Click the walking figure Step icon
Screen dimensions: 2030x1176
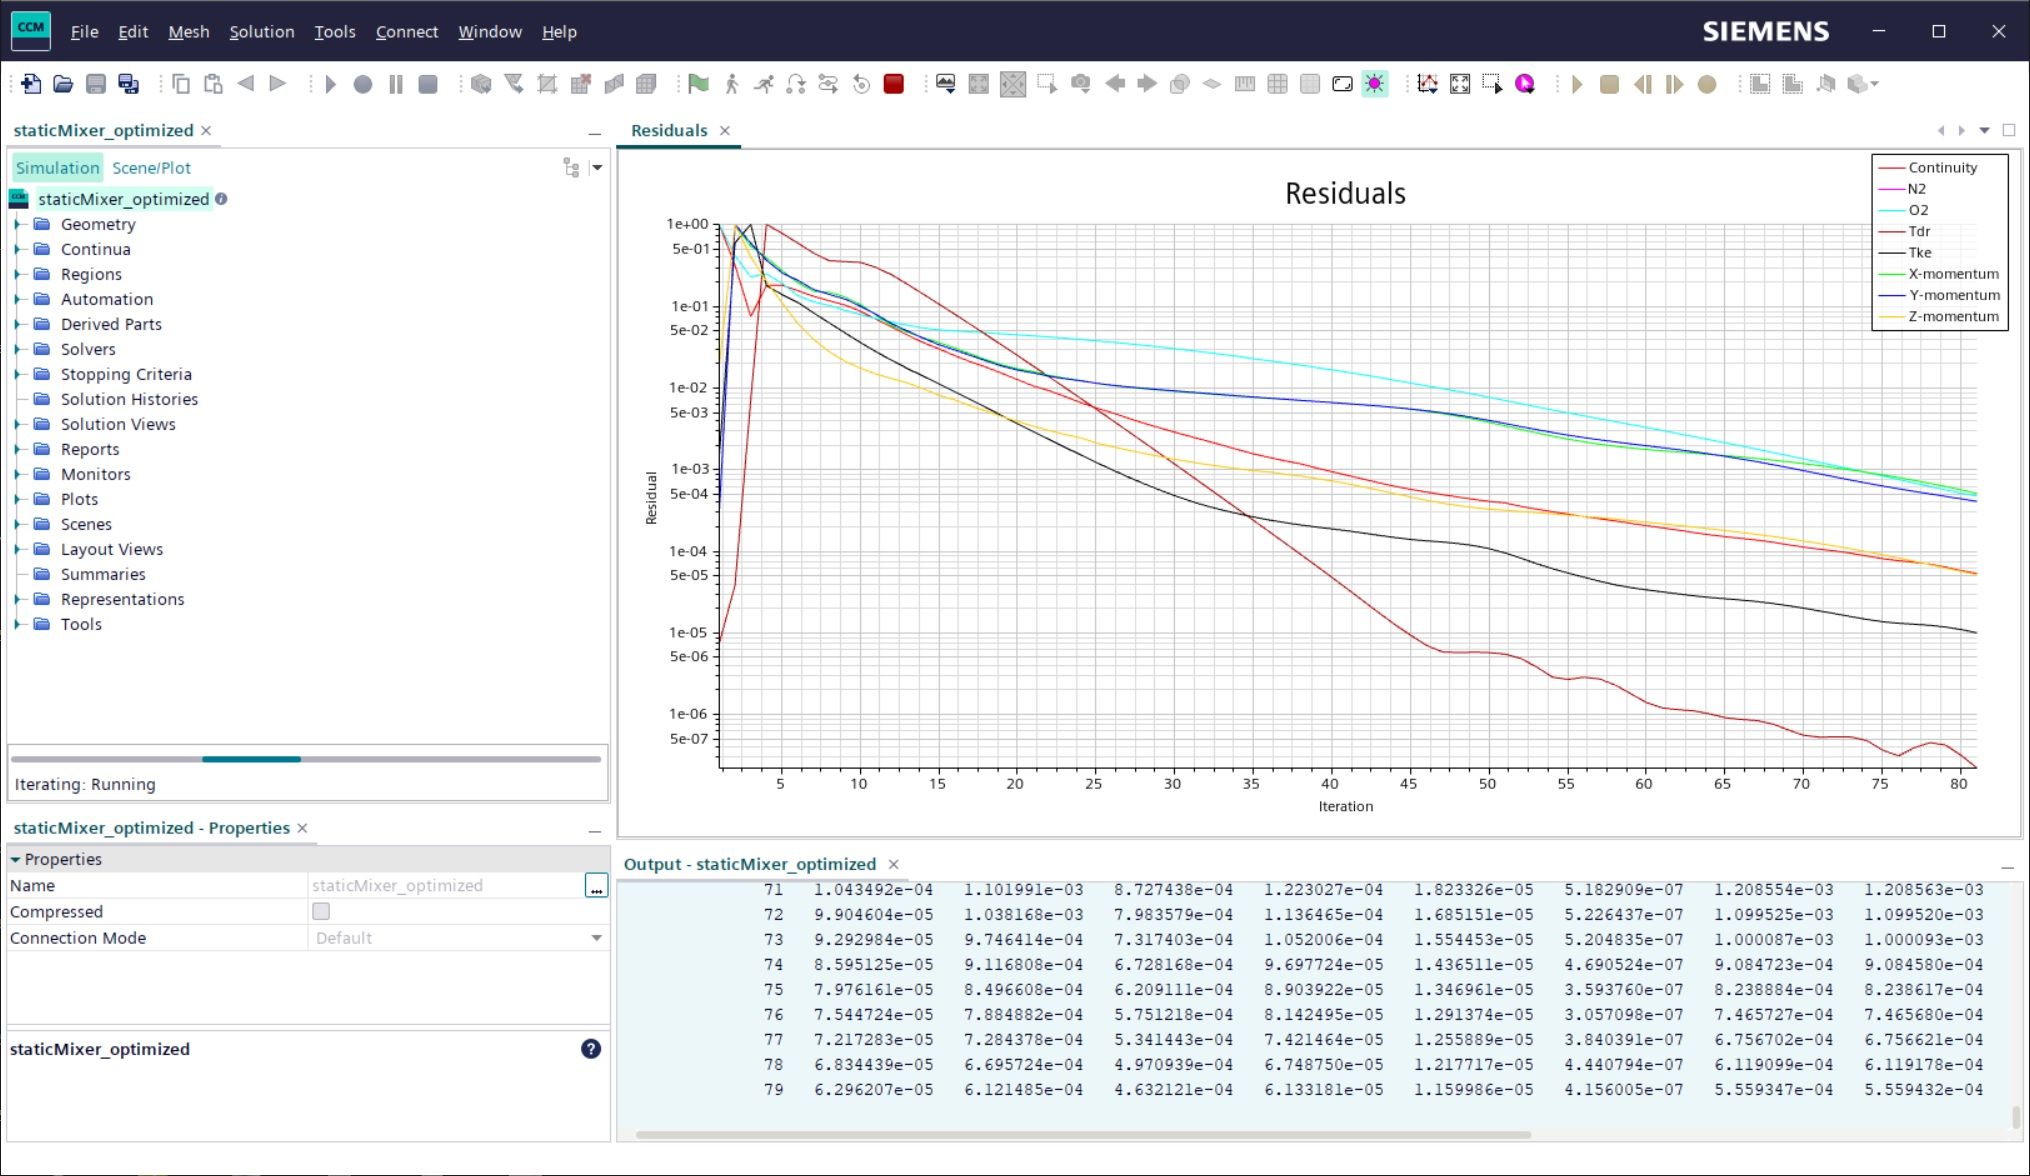coord(731,84)
